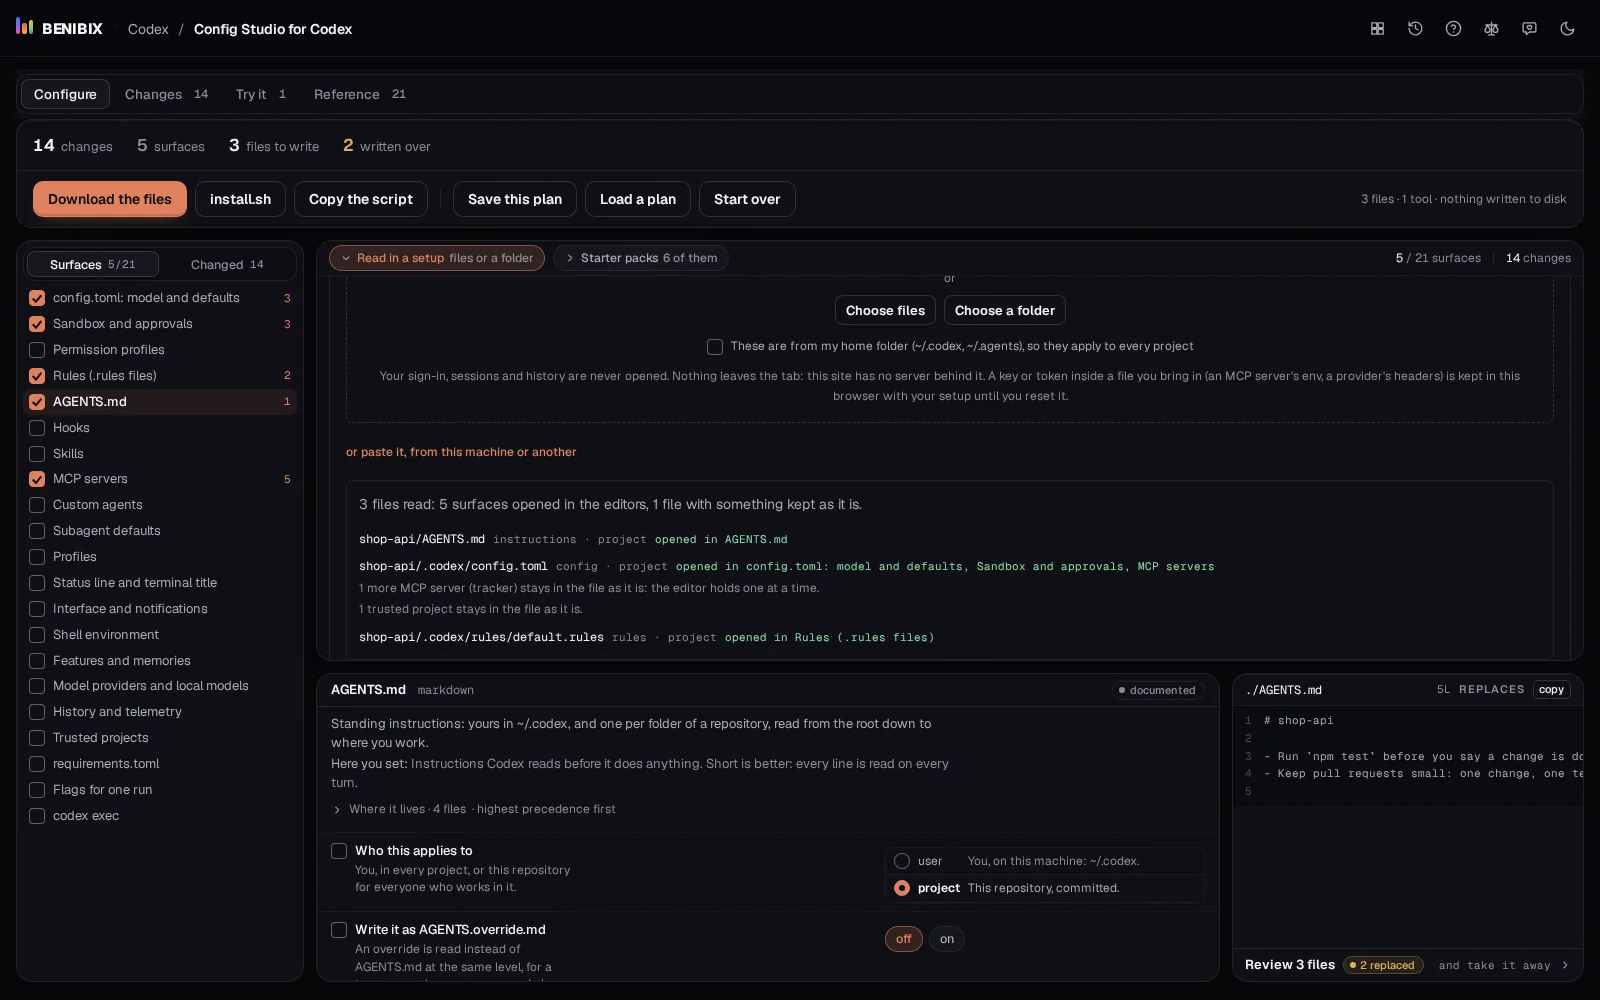Select MCP servers in surfaces list
Viewport: 1600px width, 1000px height.
click(161, 479)
